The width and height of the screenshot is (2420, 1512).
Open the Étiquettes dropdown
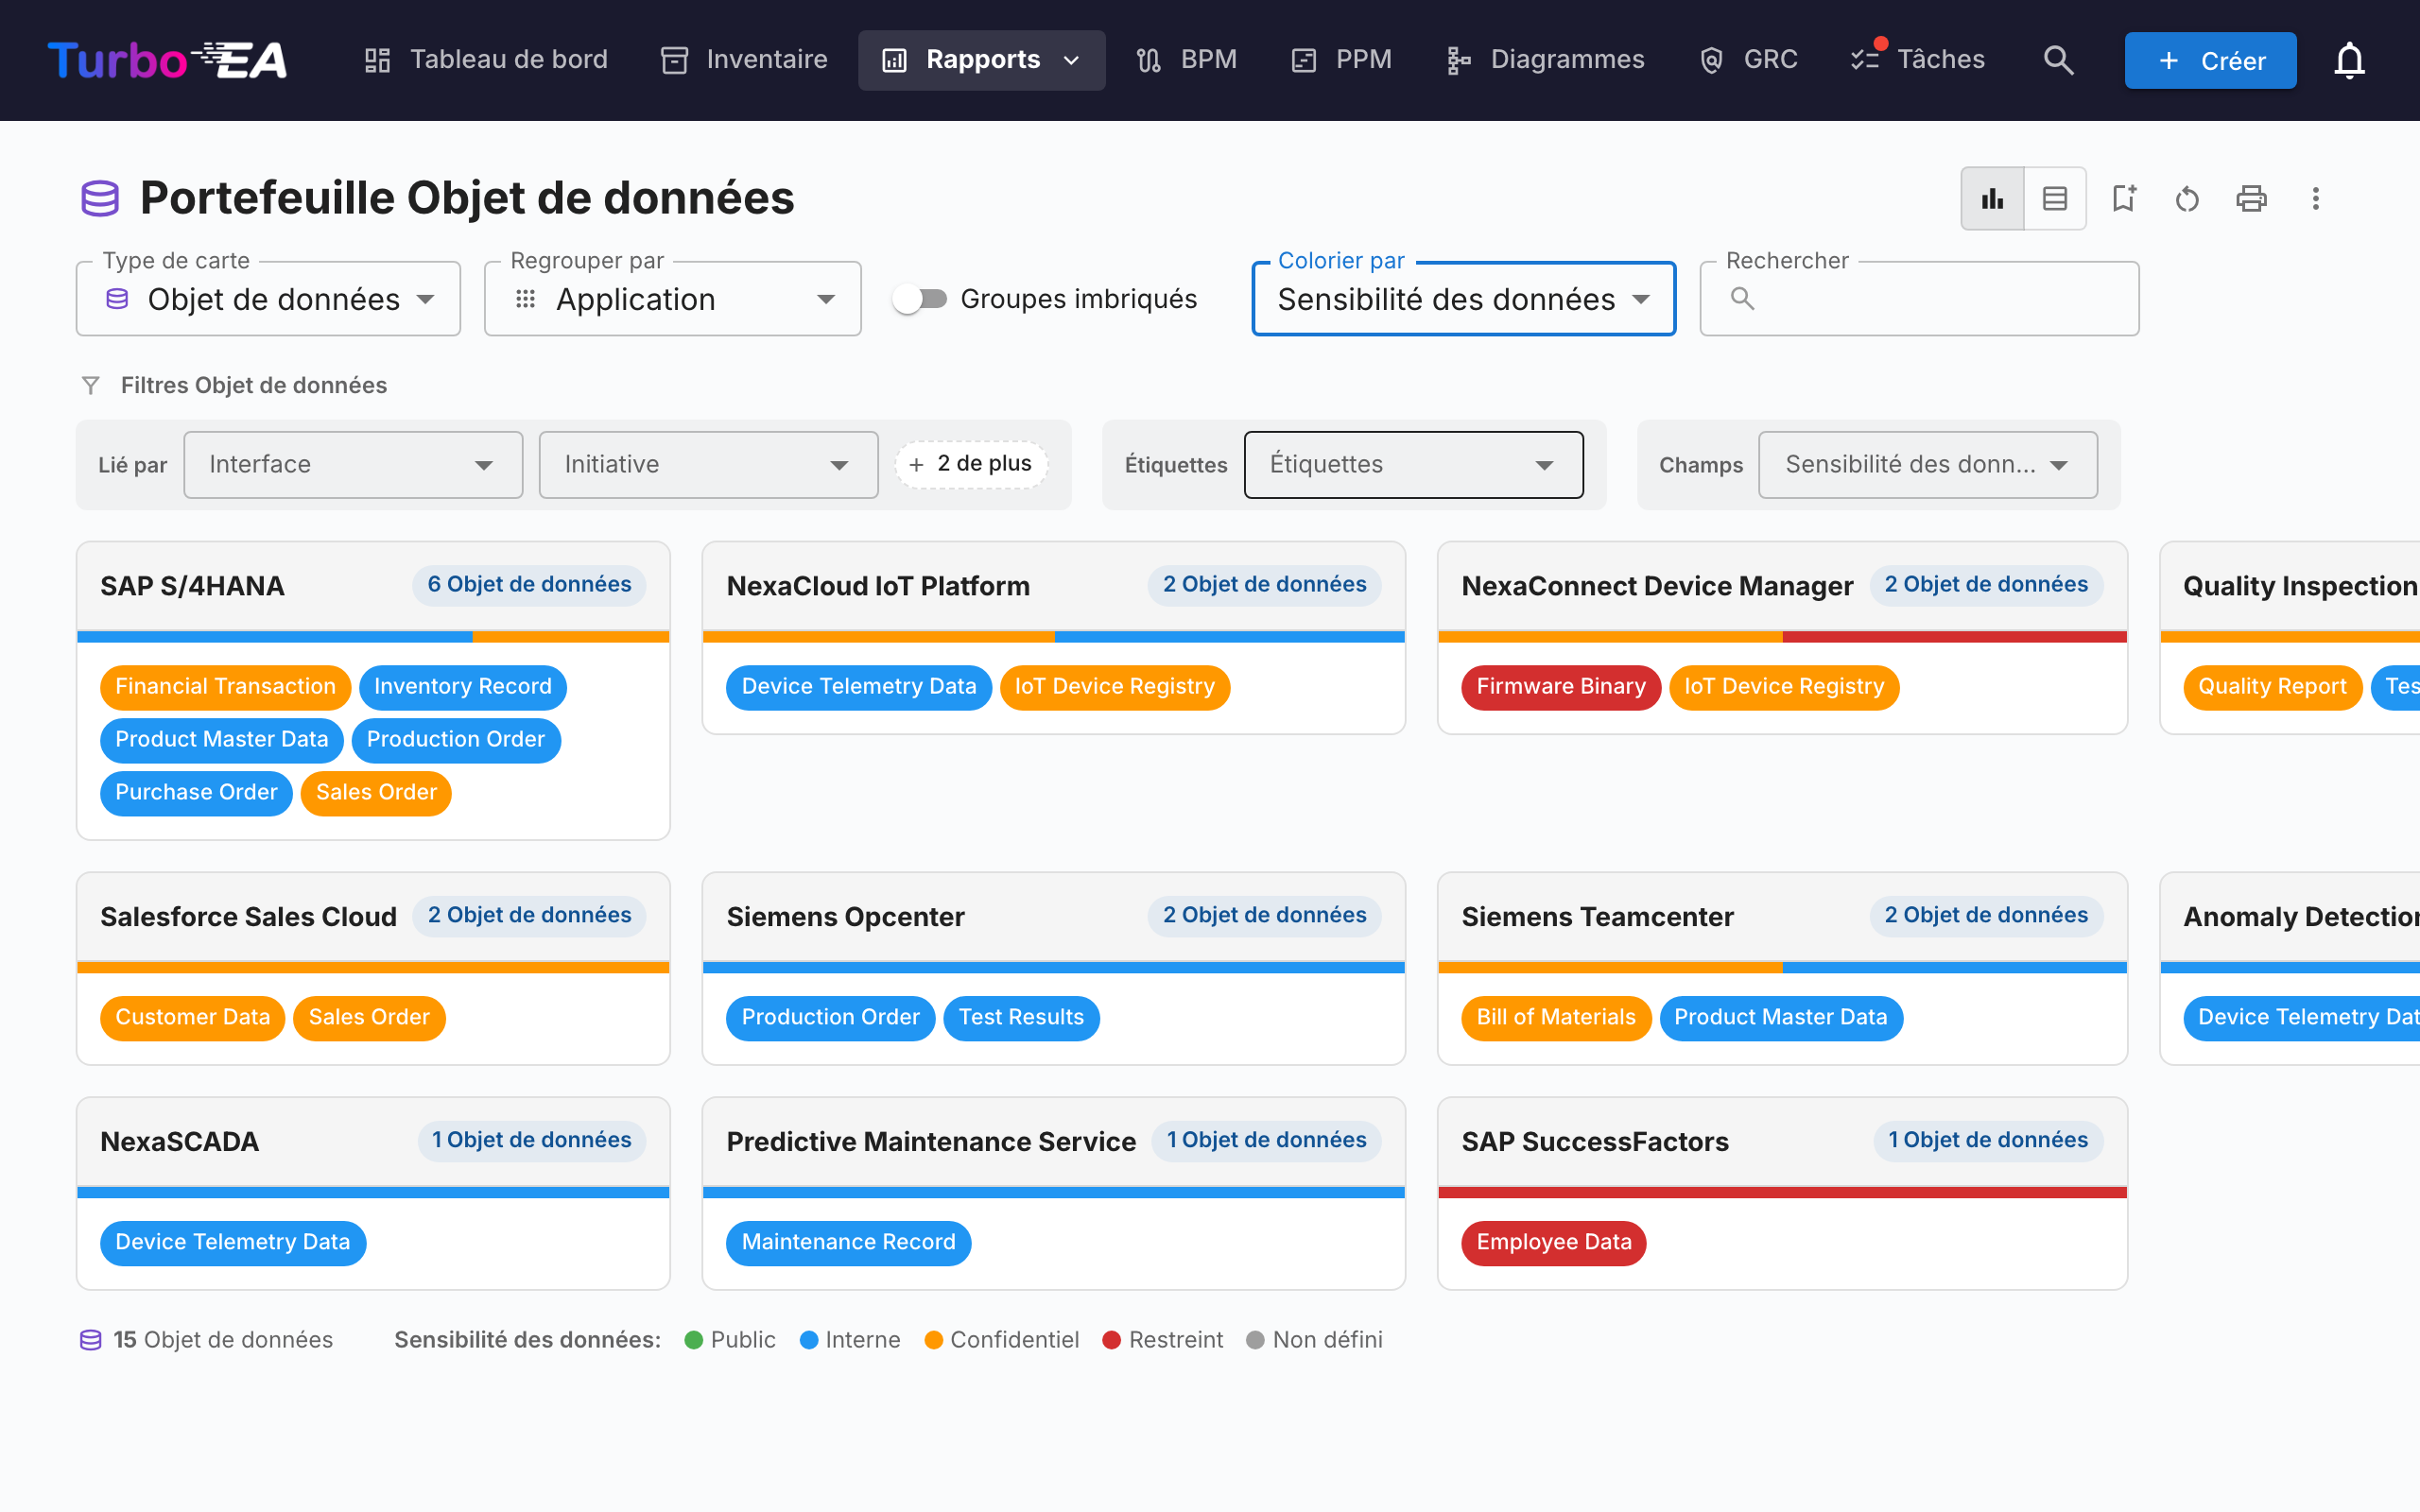(1413, 464)
